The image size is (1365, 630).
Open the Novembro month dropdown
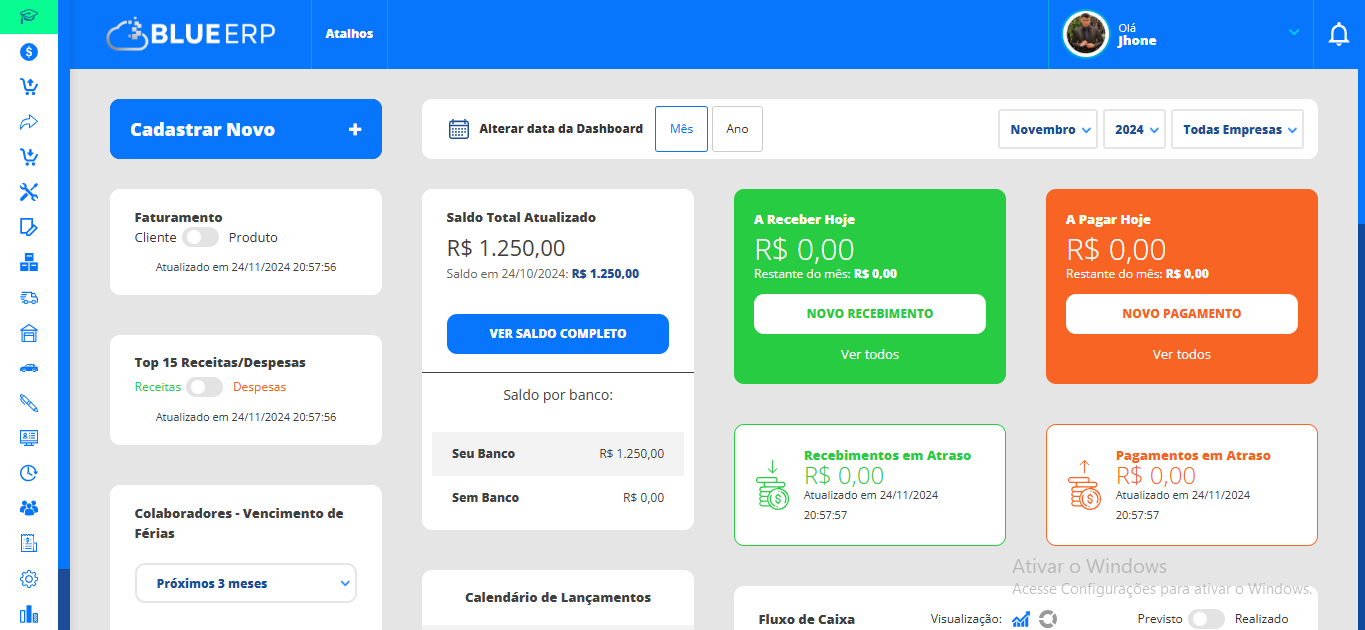click(x=1048, y=130)
